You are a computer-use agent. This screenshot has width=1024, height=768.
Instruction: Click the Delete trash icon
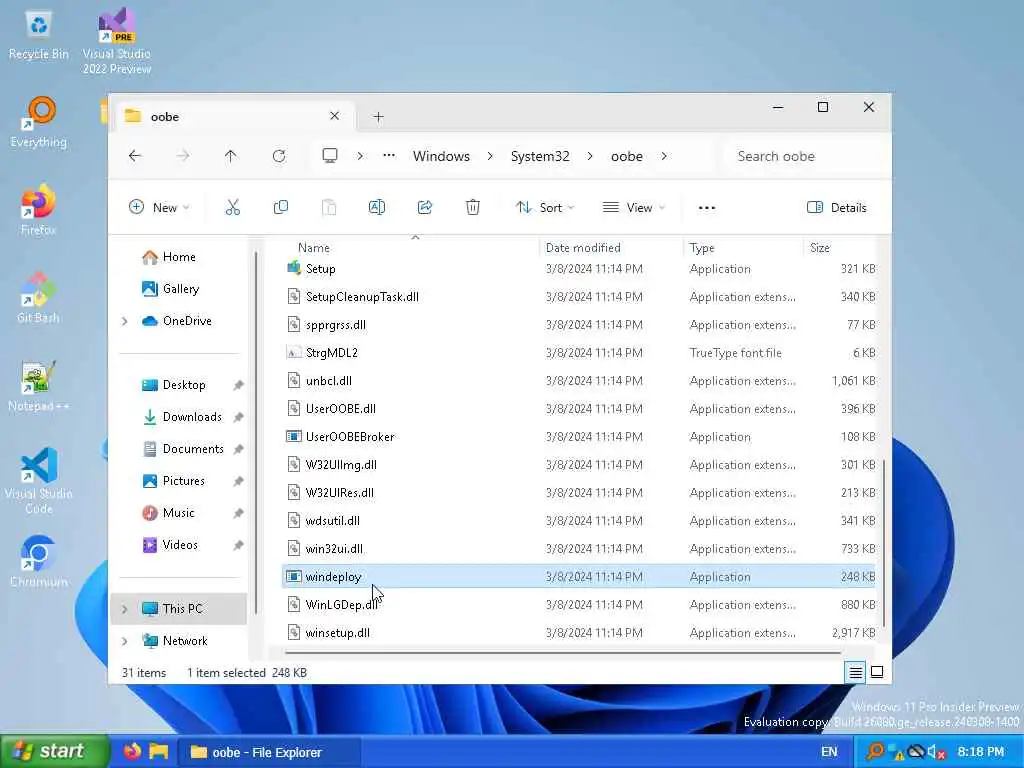(473, 208)
